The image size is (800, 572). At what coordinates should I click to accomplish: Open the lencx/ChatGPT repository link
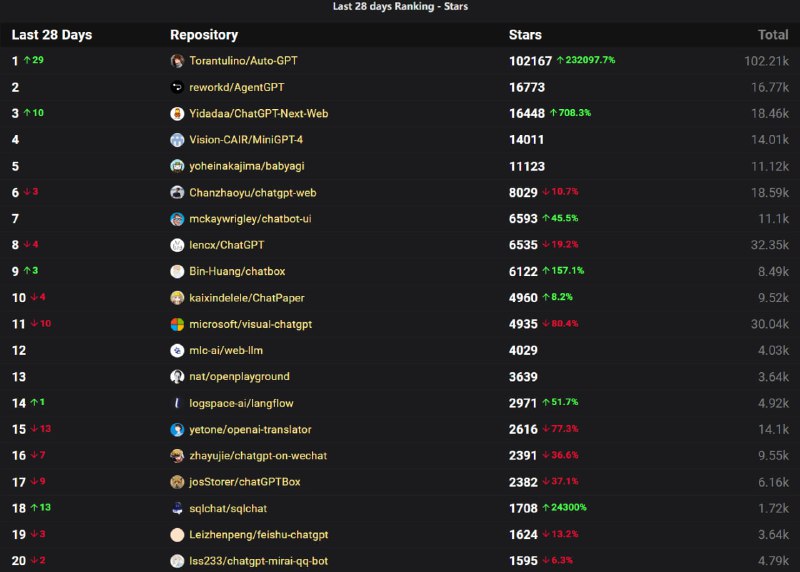click(x=227, y=245)
